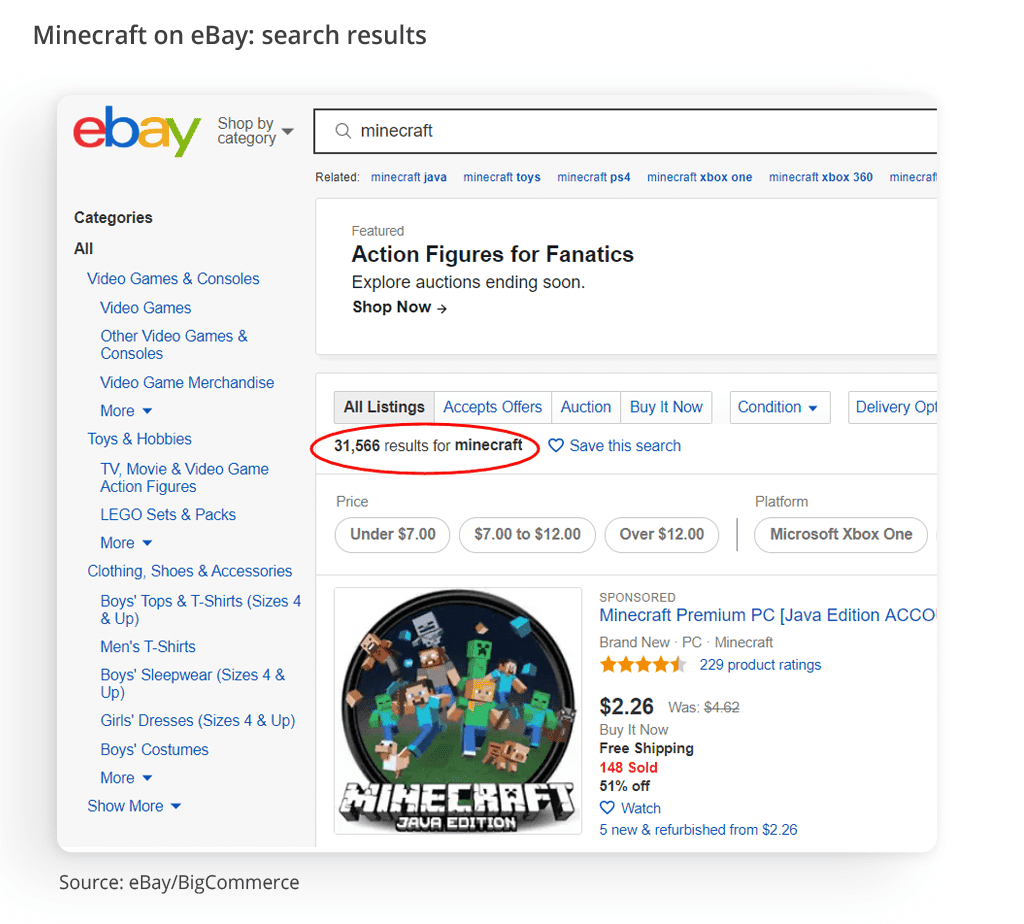
Task: Select the Under $7.00 price filter
Action: point(392,535)
